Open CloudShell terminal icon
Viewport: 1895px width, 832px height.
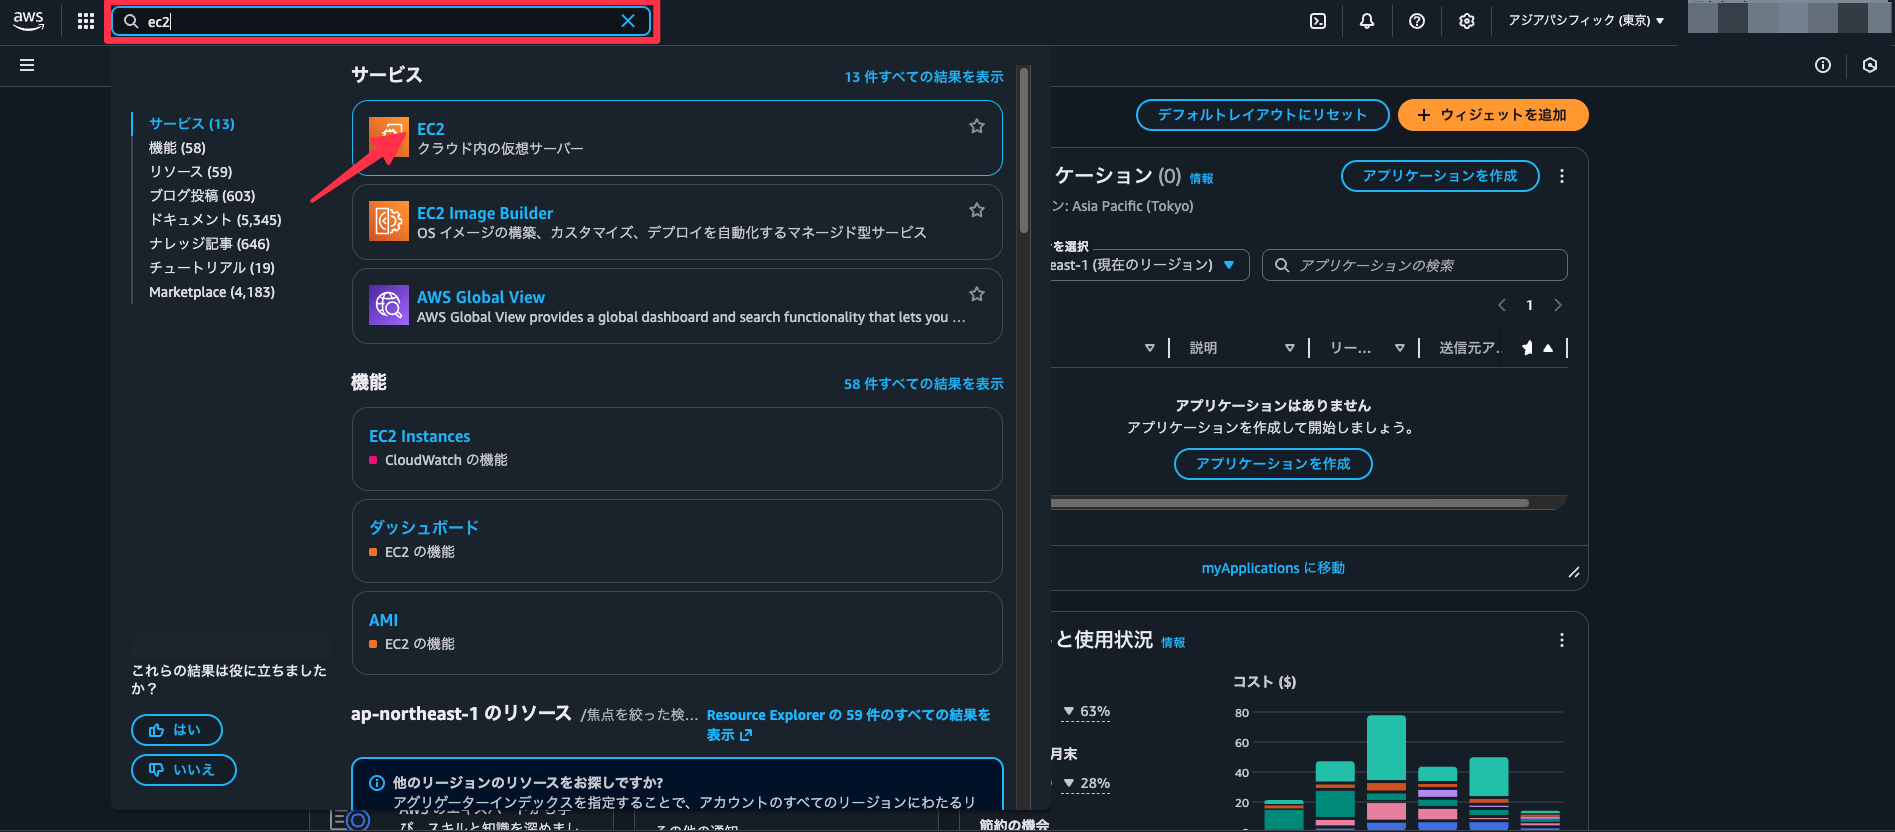tap(1318, 21)
